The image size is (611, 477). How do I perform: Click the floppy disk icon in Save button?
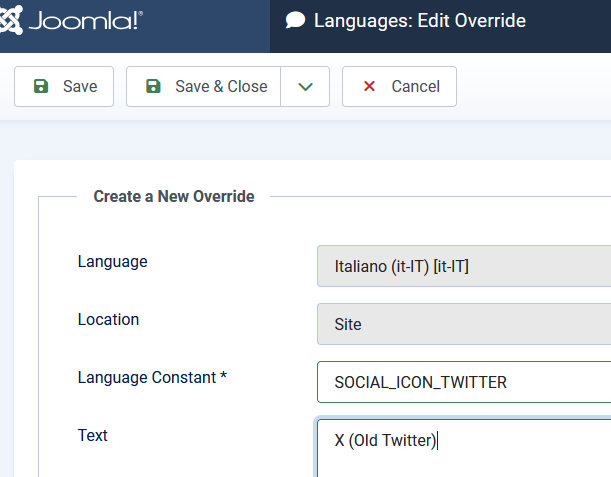[41, 87]
